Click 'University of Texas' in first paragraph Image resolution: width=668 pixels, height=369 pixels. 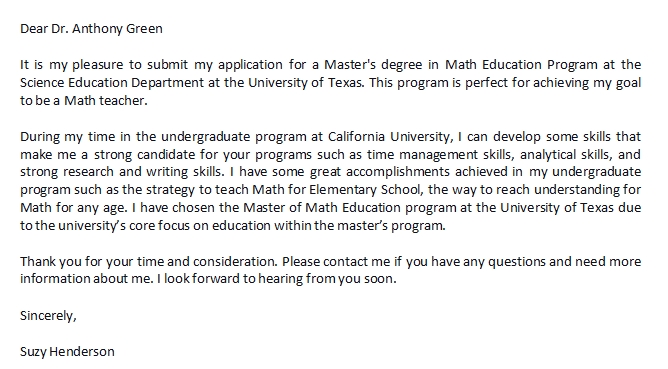coord(305,82)
